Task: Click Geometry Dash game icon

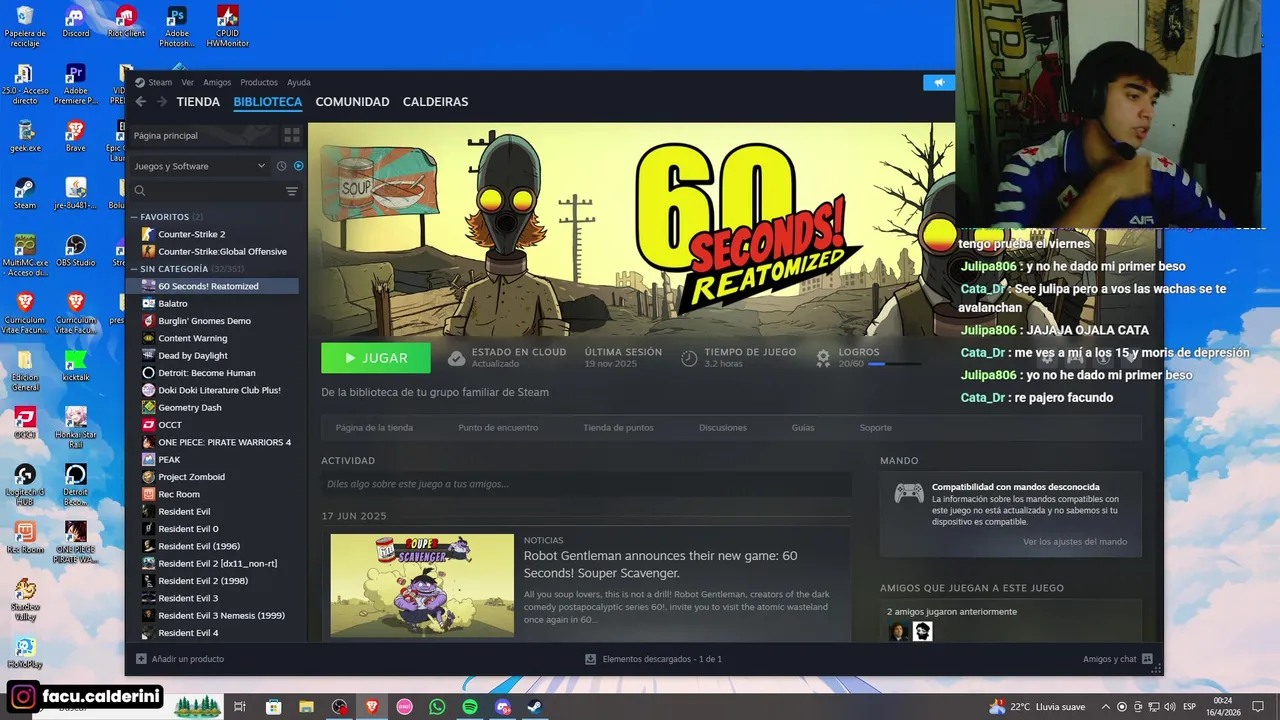Action: point(149,407)
